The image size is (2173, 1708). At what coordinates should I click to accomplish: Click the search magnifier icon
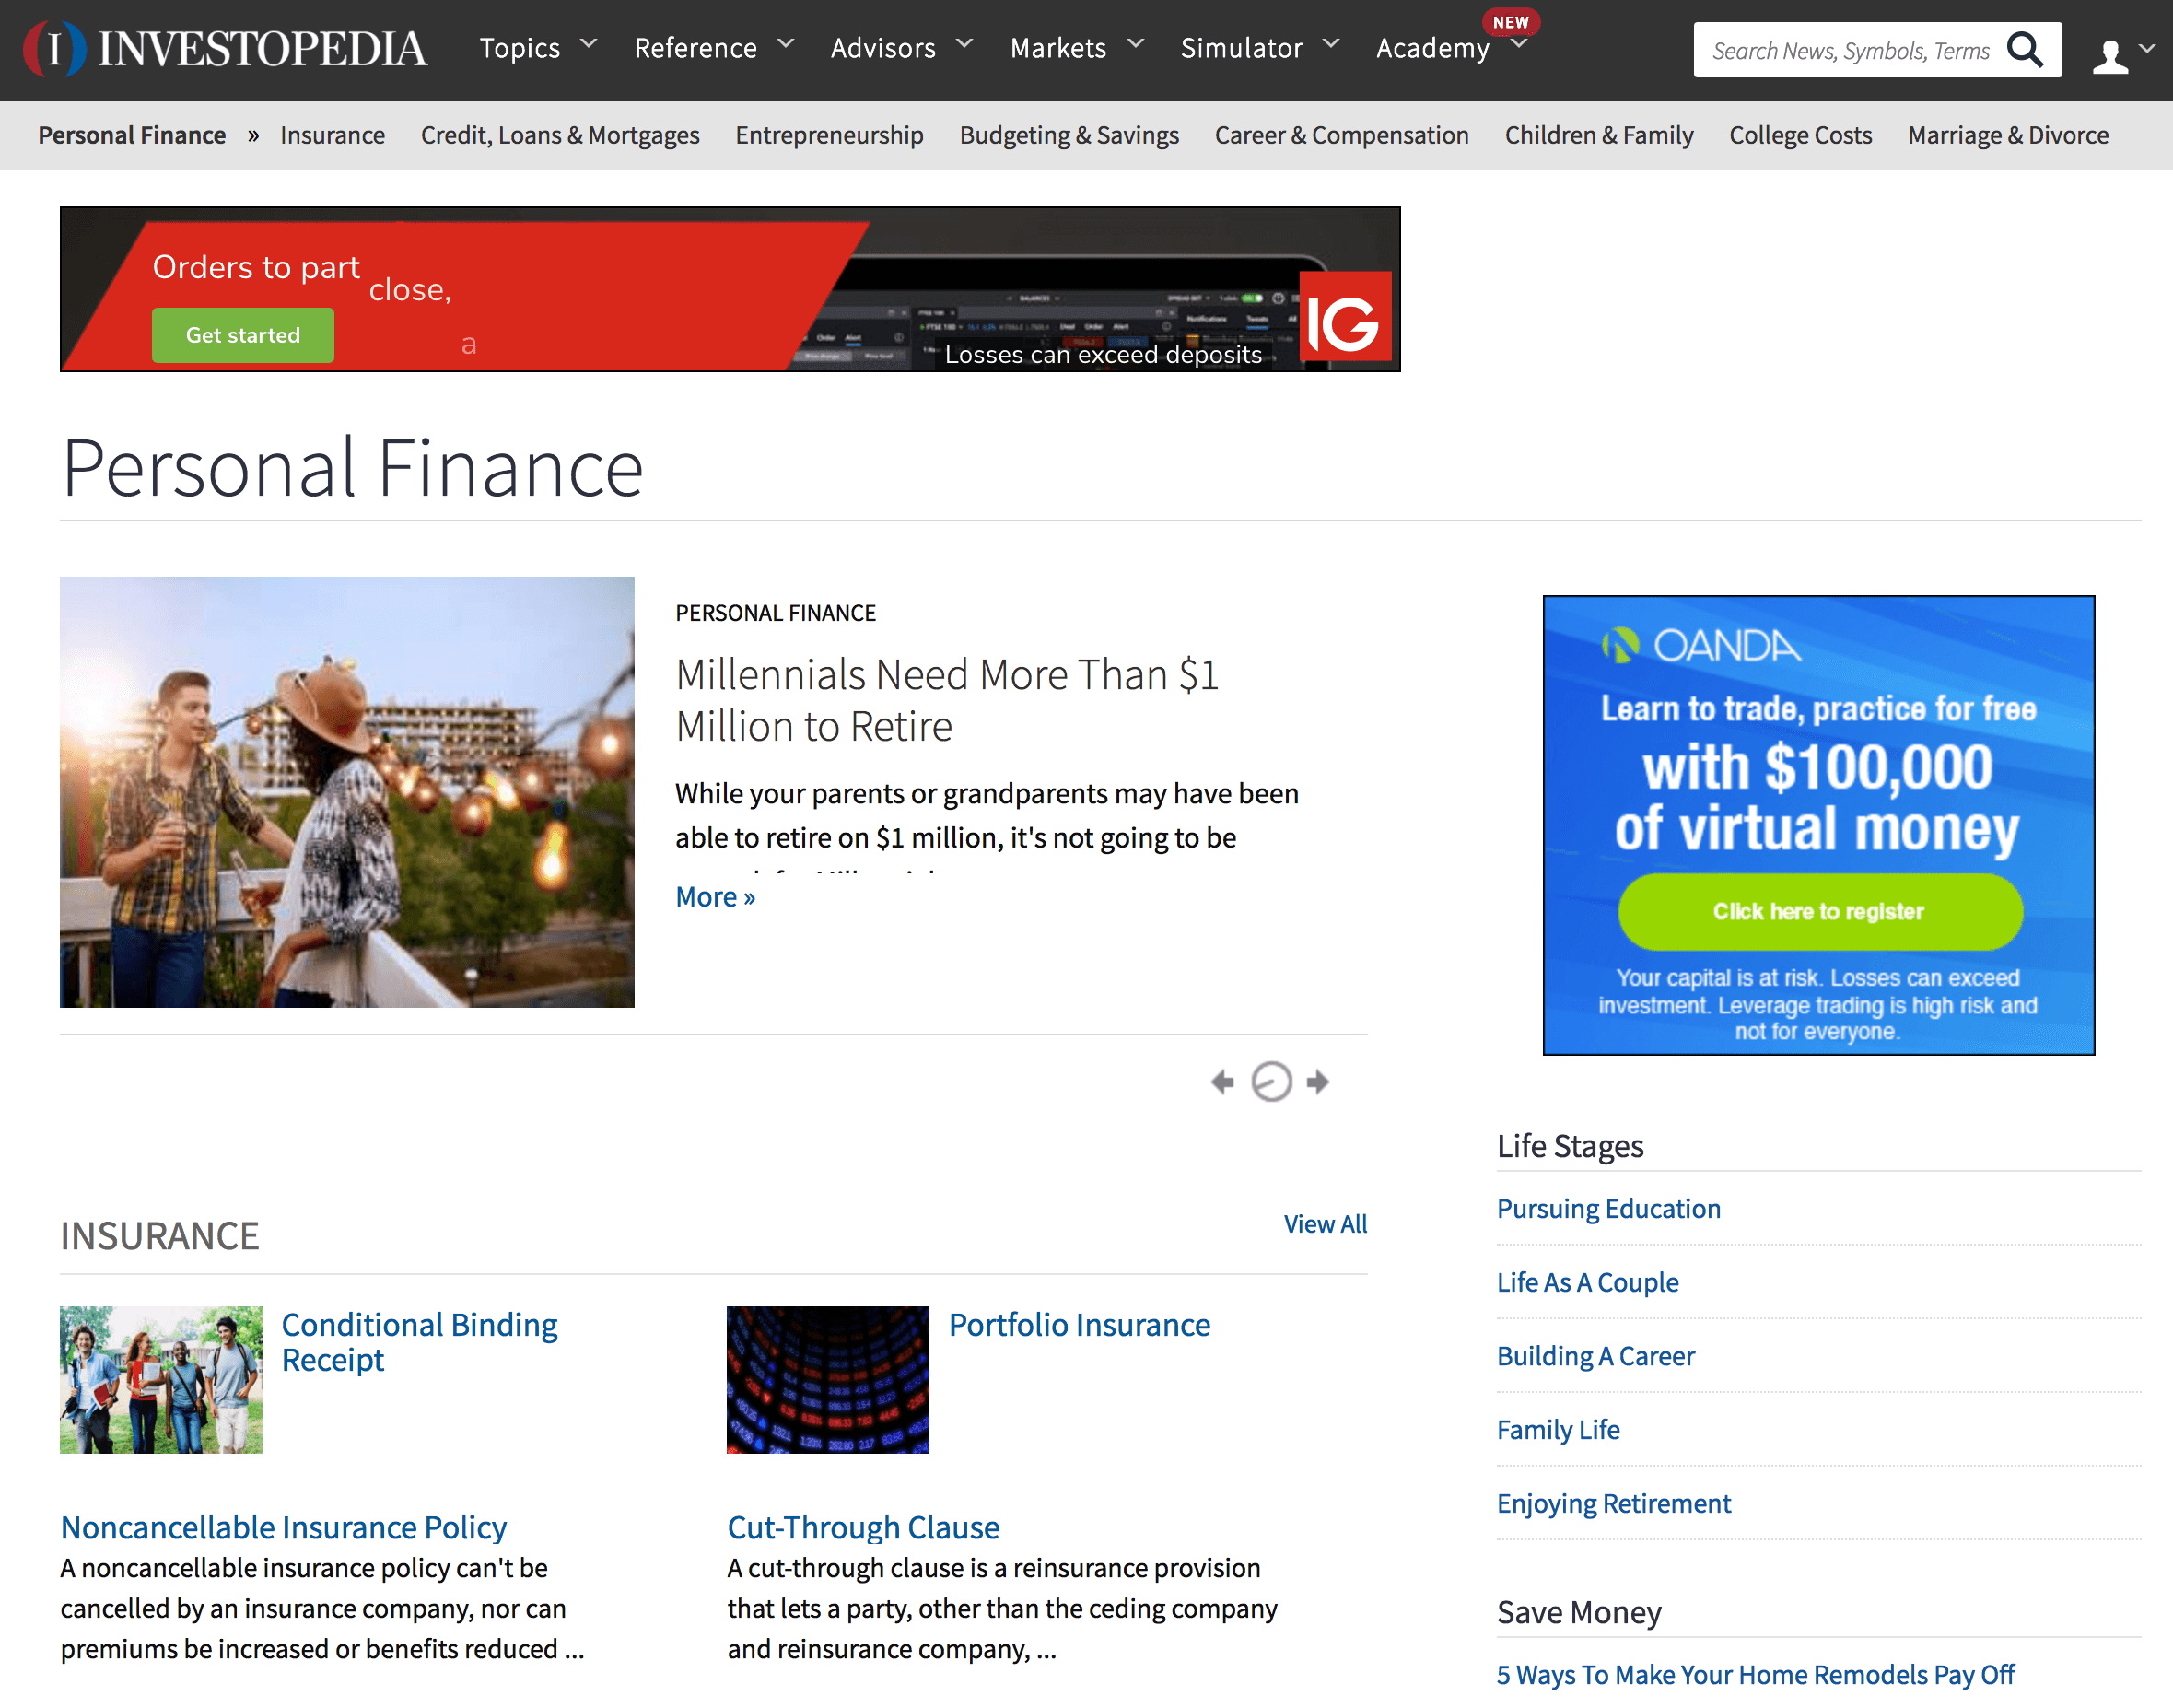tap(2025, 49)
